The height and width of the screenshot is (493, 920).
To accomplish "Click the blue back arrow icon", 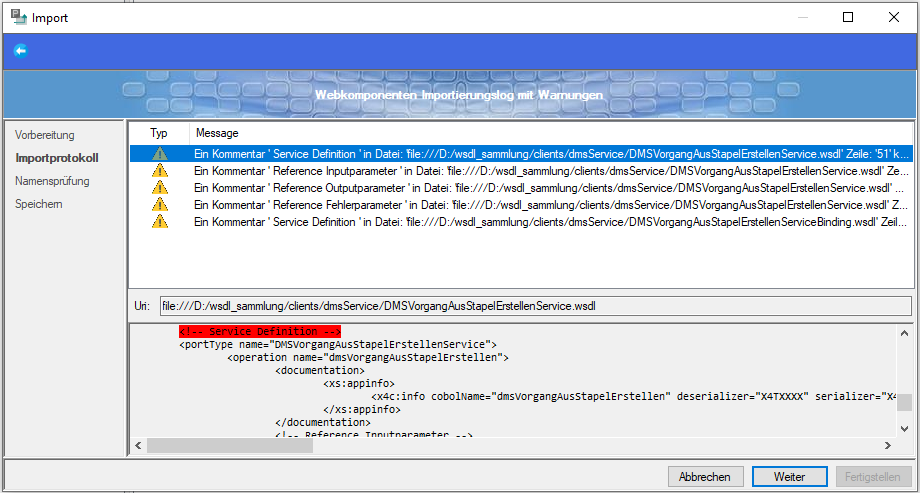I will [x=20, y=50].
